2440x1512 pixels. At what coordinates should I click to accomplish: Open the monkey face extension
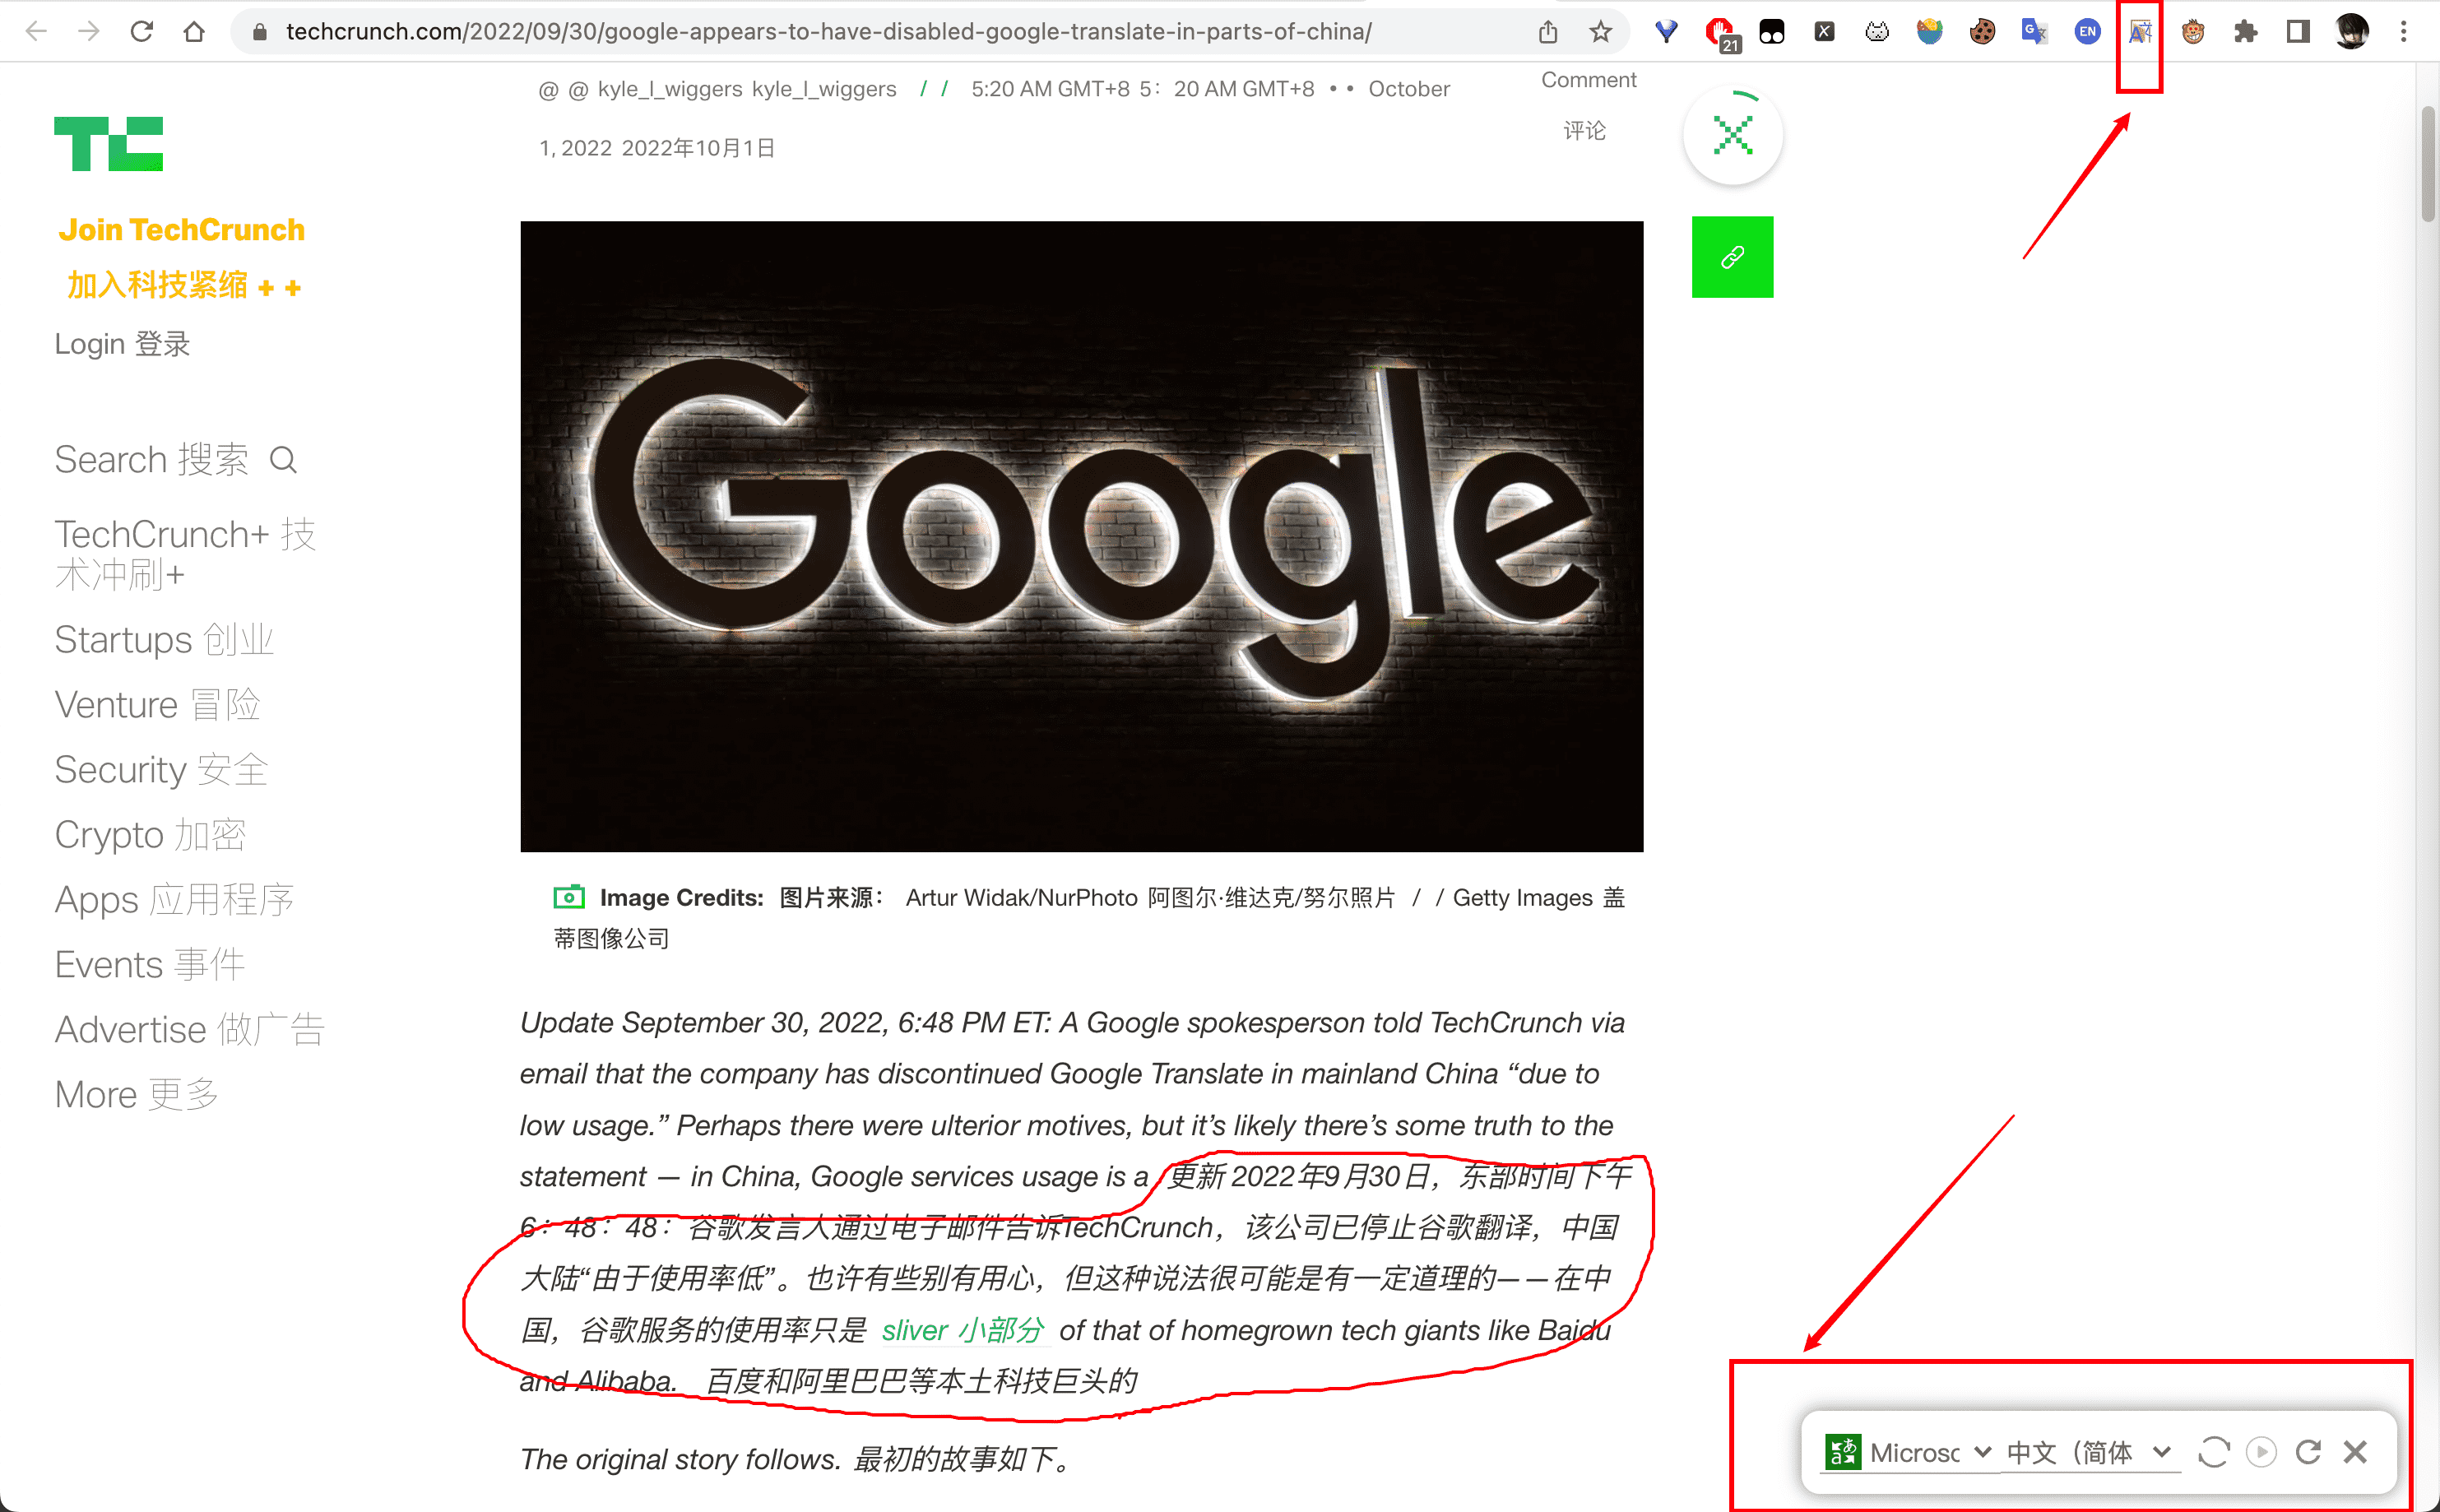[2193, 31]
